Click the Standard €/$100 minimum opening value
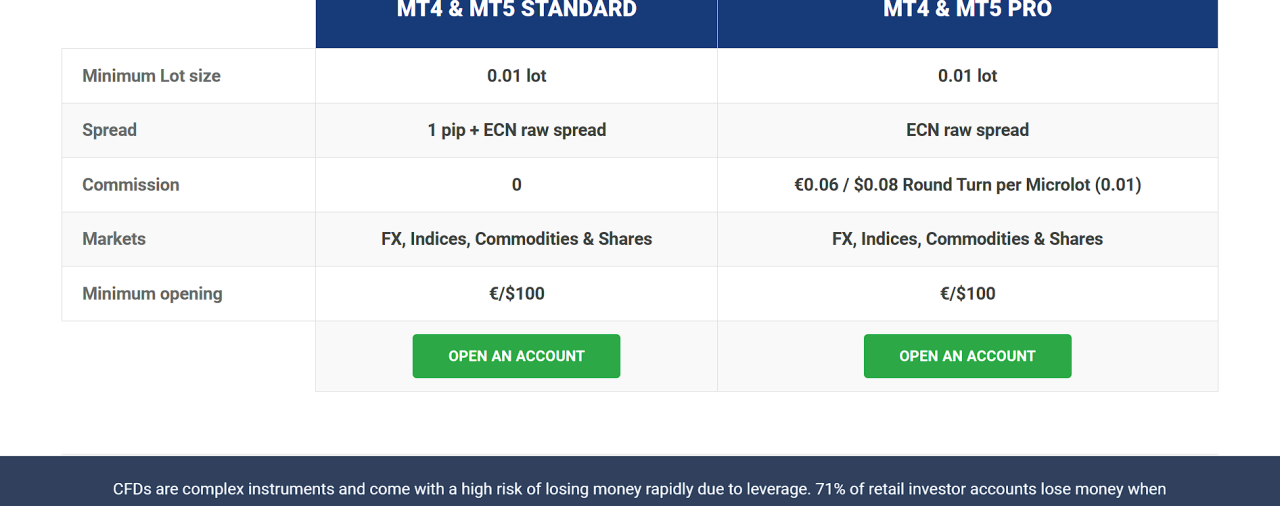The height and width of the screenshot is (506, 1280). click(516, 294)
